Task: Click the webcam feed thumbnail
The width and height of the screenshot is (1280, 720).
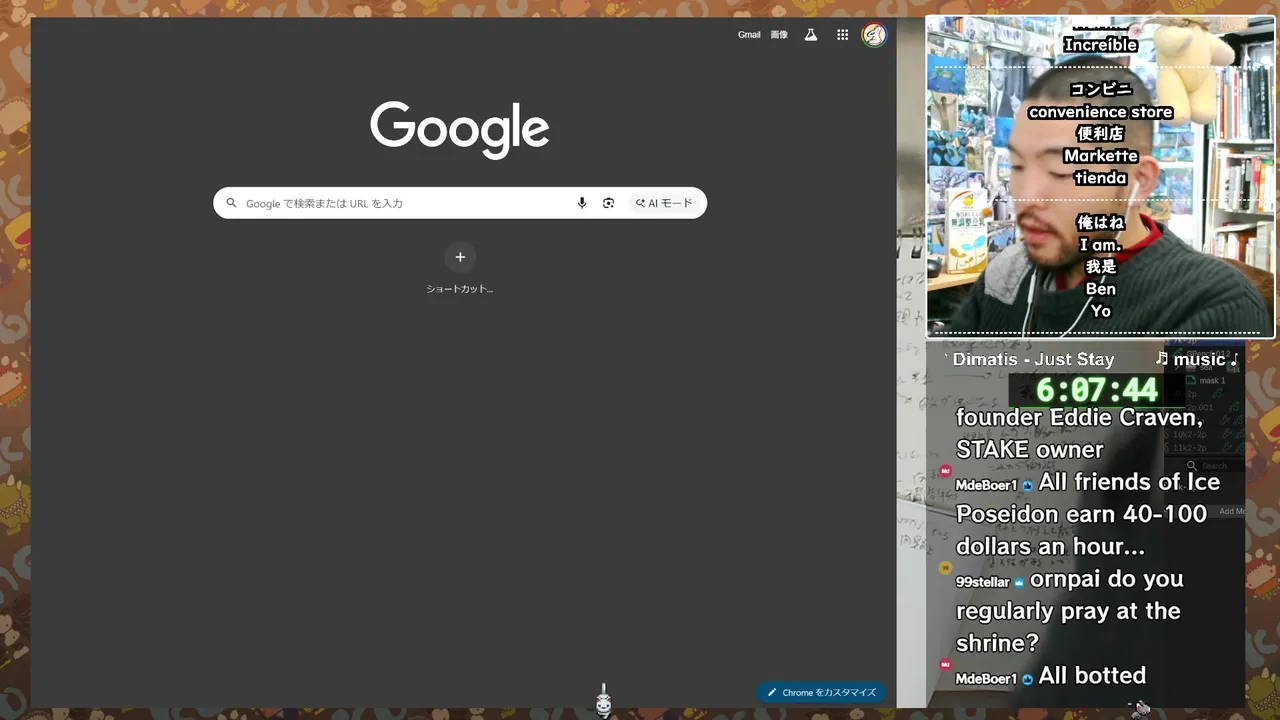Action: coord(1100,176)
